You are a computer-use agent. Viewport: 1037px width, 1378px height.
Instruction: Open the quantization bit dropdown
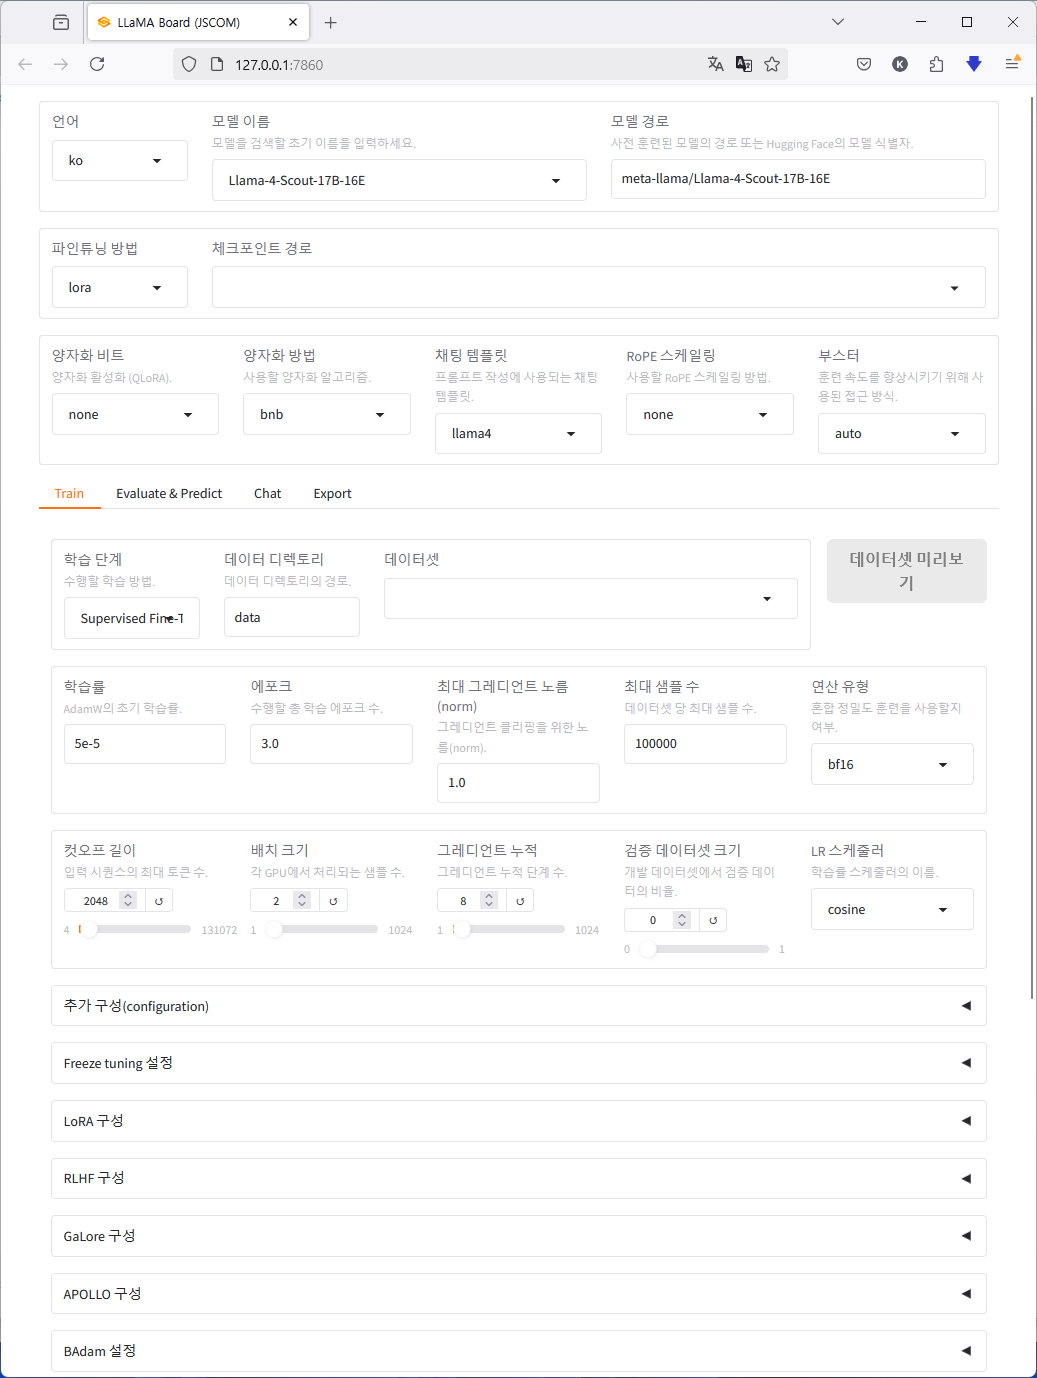pyautogui.click(x=135, y=414)
